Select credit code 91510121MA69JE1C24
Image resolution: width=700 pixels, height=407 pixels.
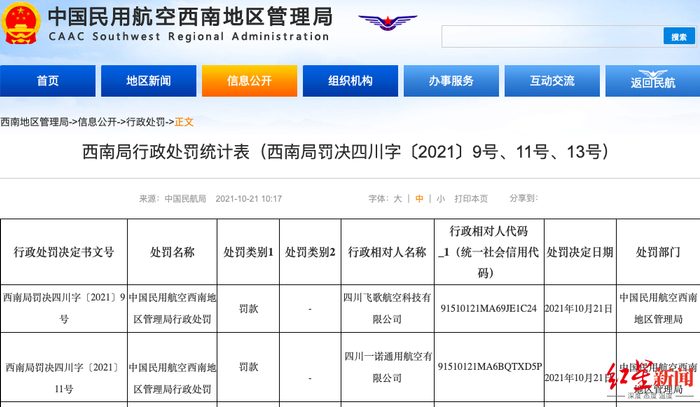point(489,308)
